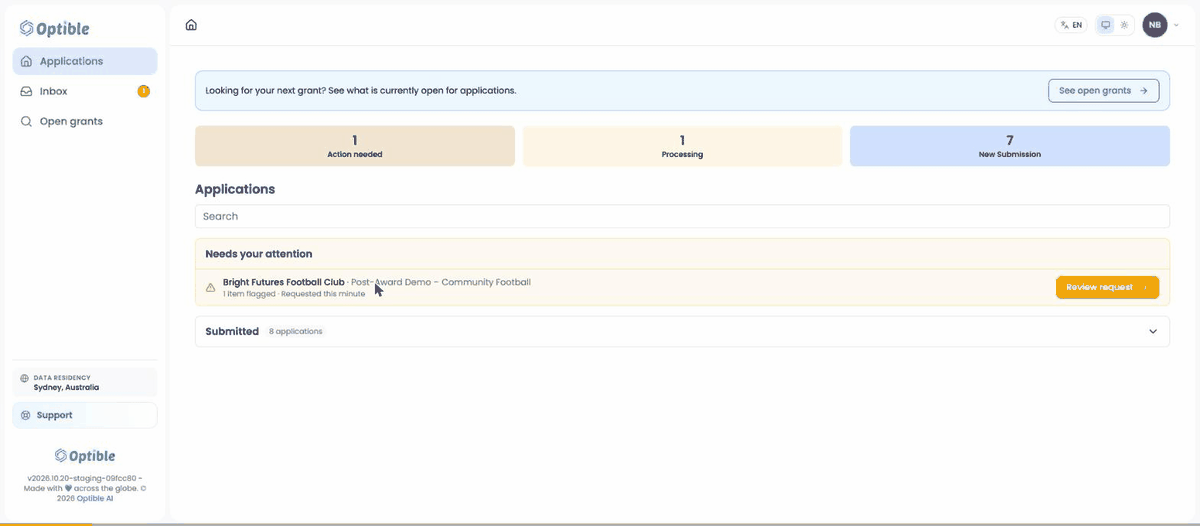The image size is (1200, 526).
Task: Open Support in sidebar
Action: pos(85,415)
